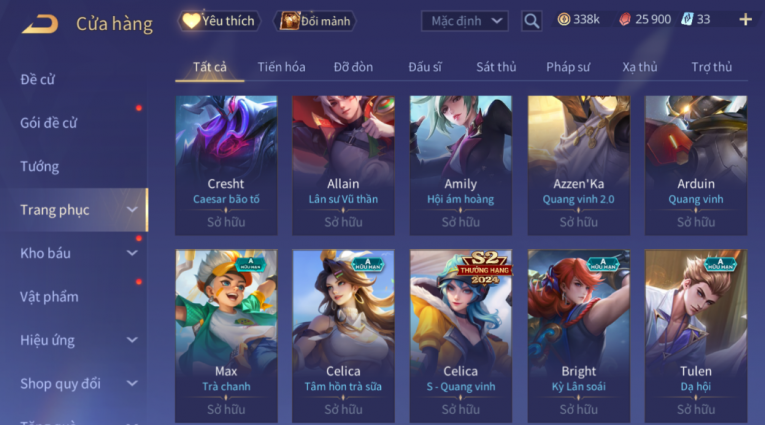Expand the Kho báu sidebar section
The width and height of the screenshot is (765, 425).
(x=132, y=253)
